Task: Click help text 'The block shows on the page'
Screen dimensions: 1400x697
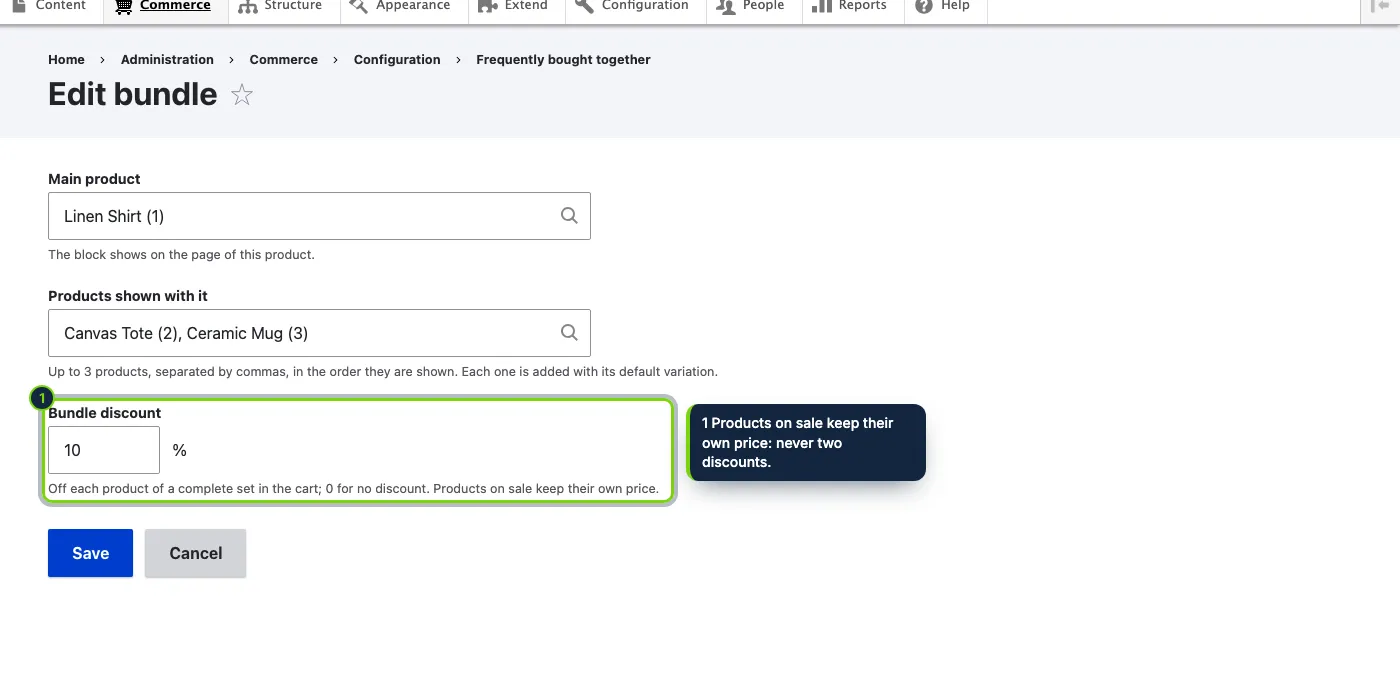Action: click(x=181, y=255)
